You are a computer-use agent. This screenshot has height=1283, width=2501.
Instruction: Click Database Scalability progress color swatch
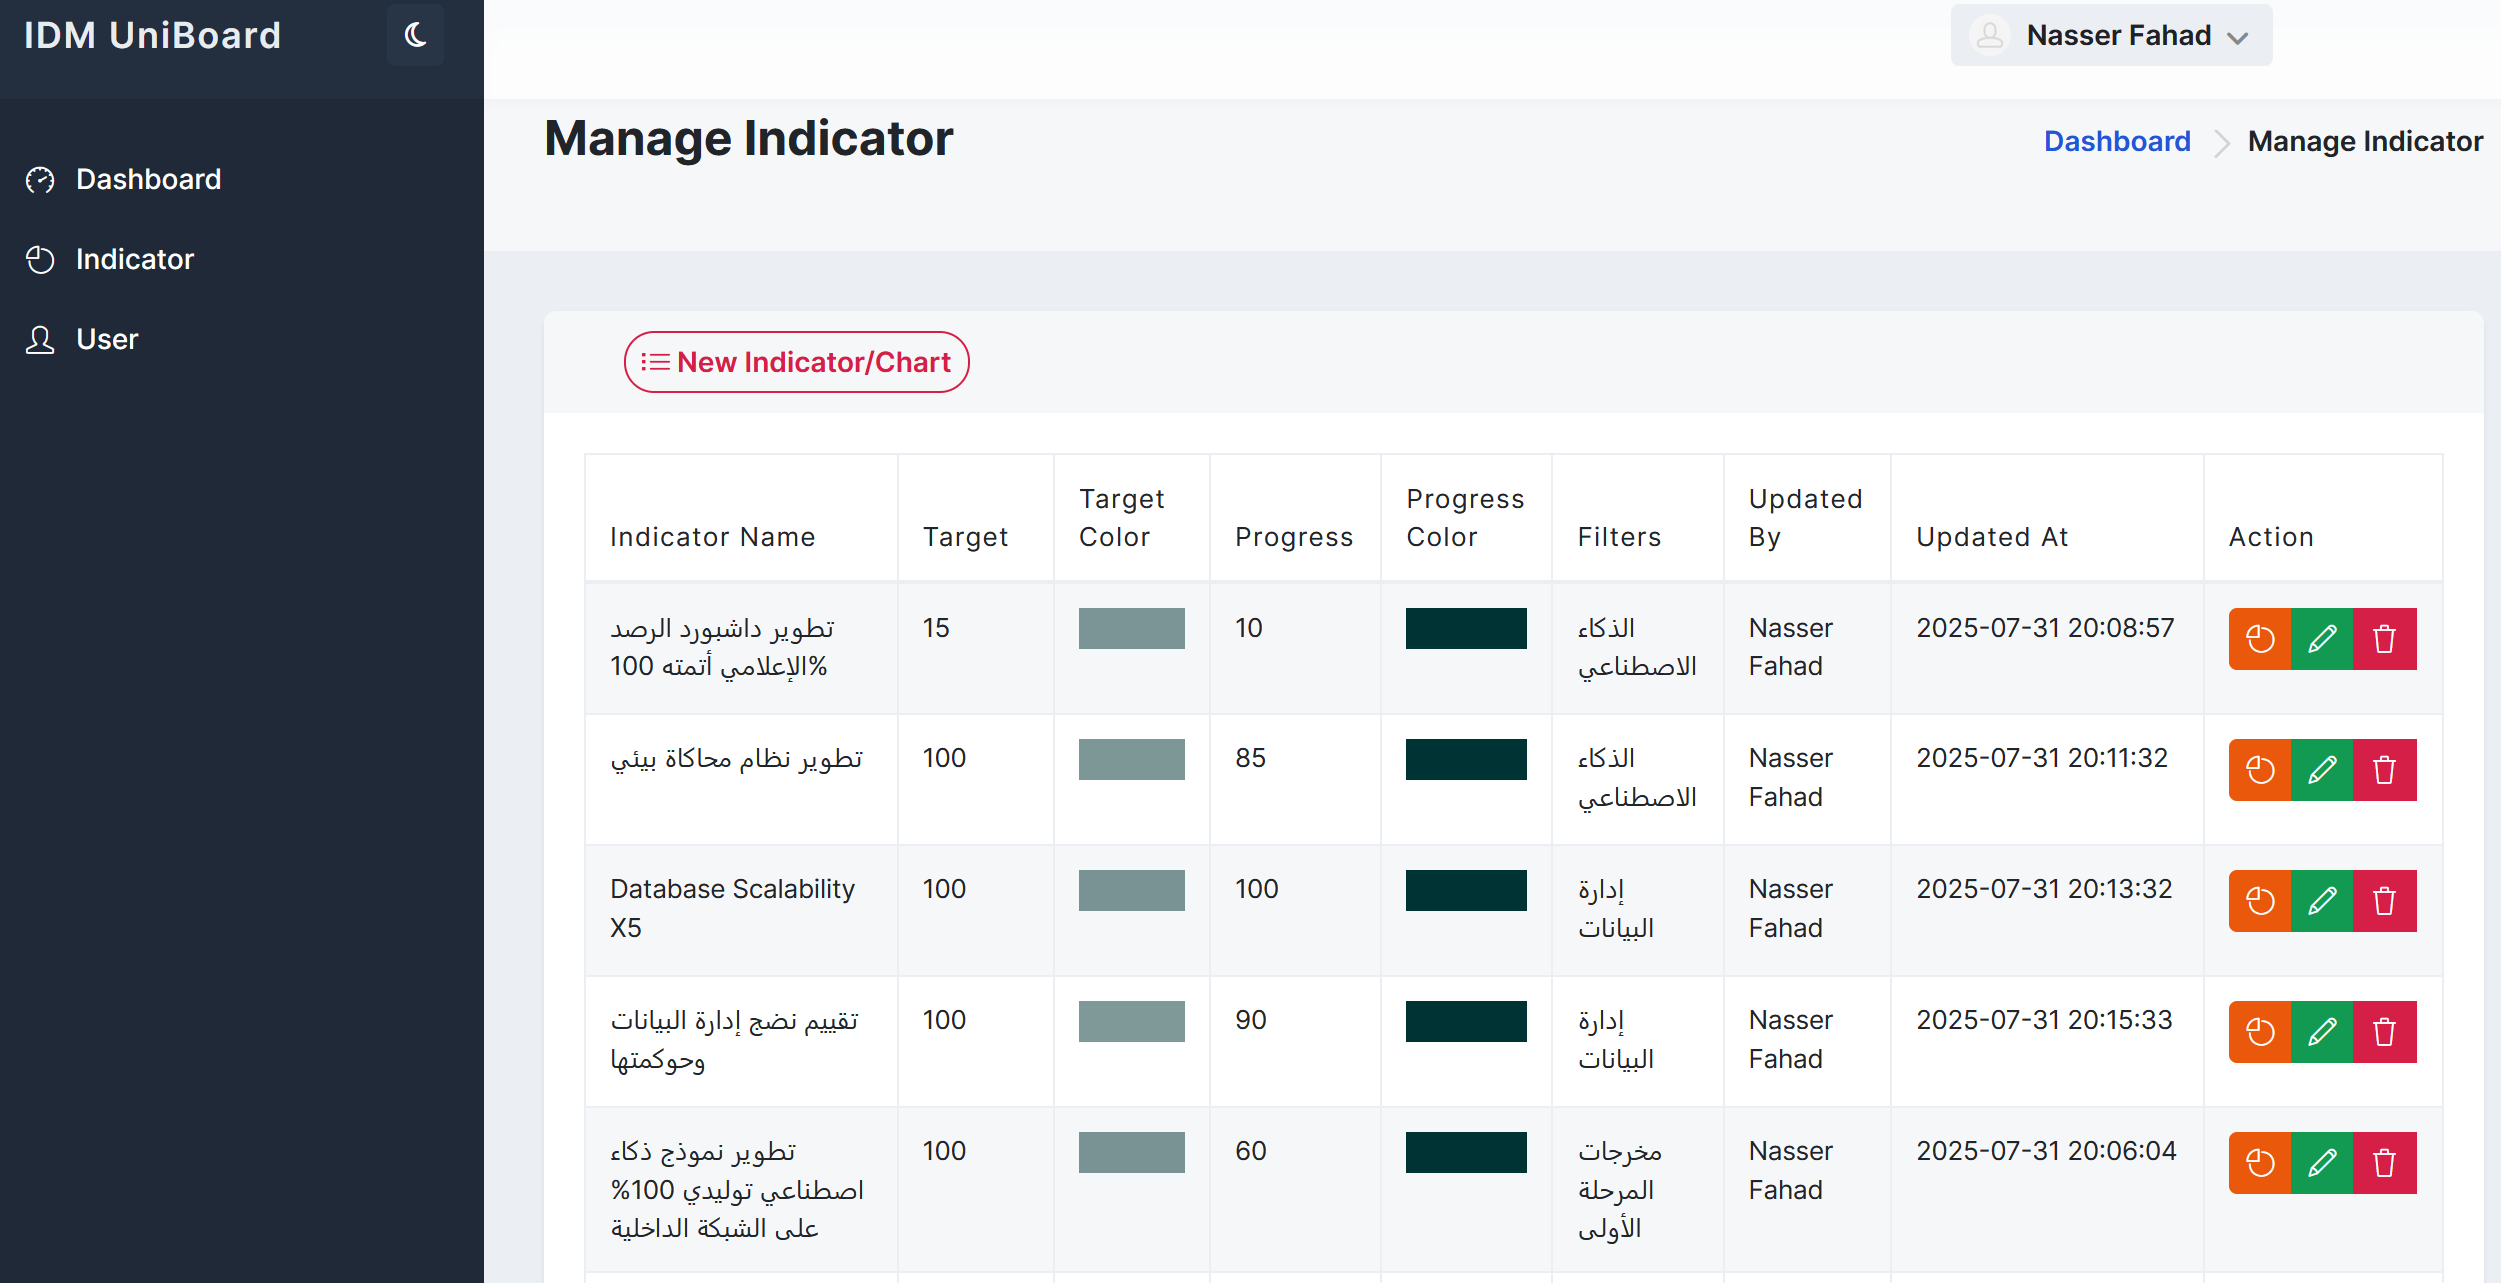pos(1465,890)
